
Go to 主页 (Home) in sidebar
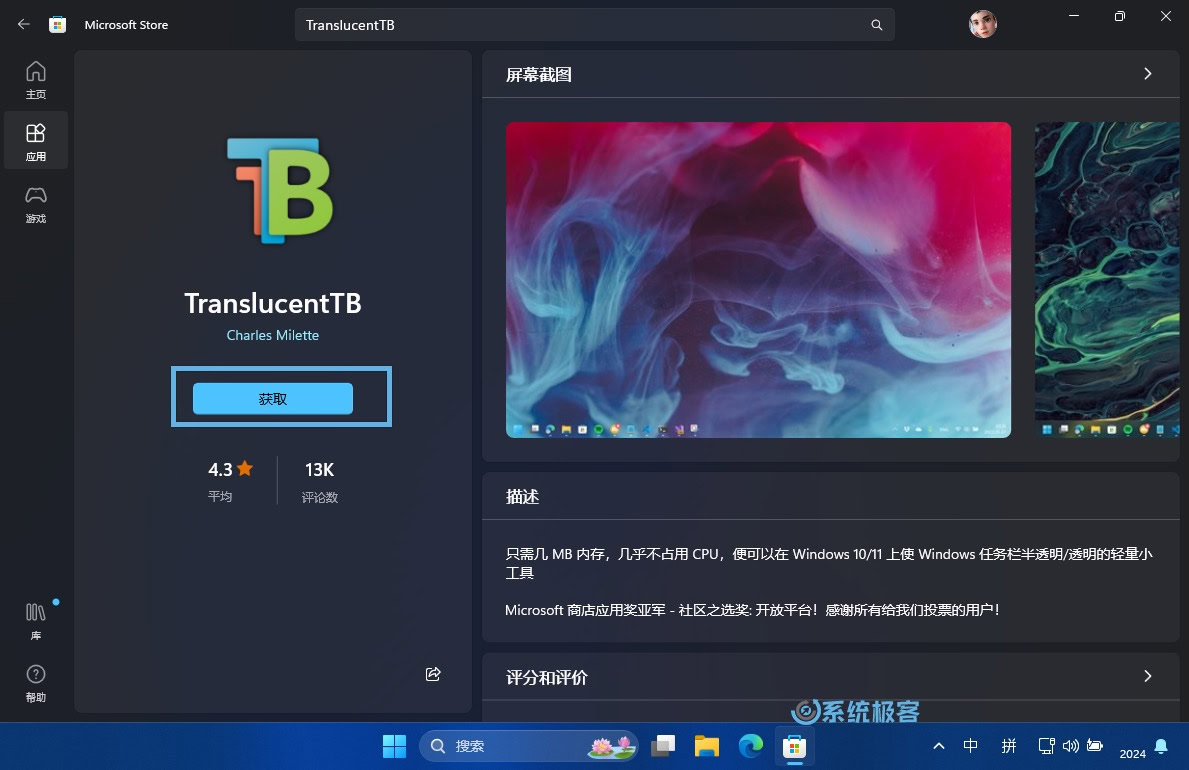click(x=36, y=80)
